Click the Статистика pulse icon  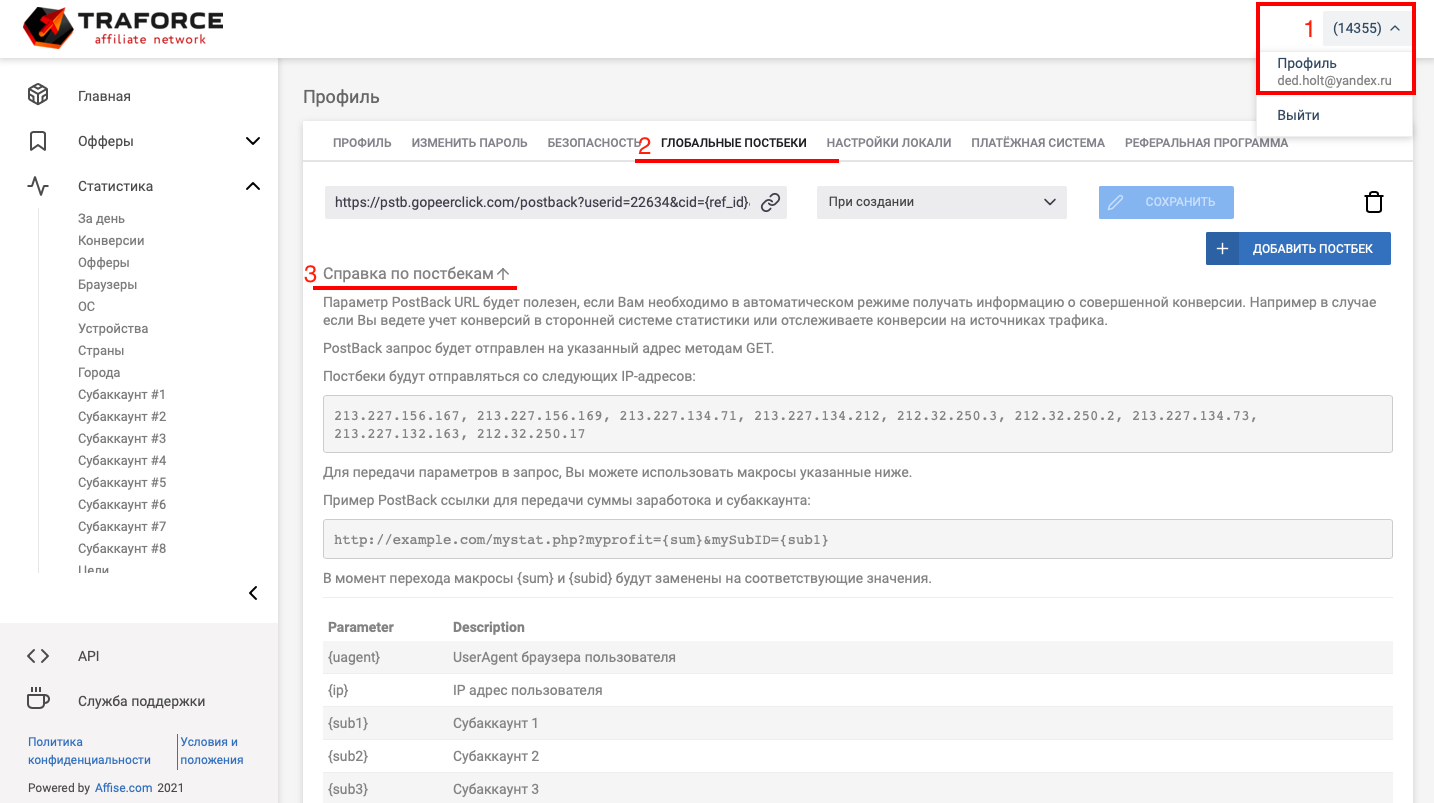tap(38, 186)
